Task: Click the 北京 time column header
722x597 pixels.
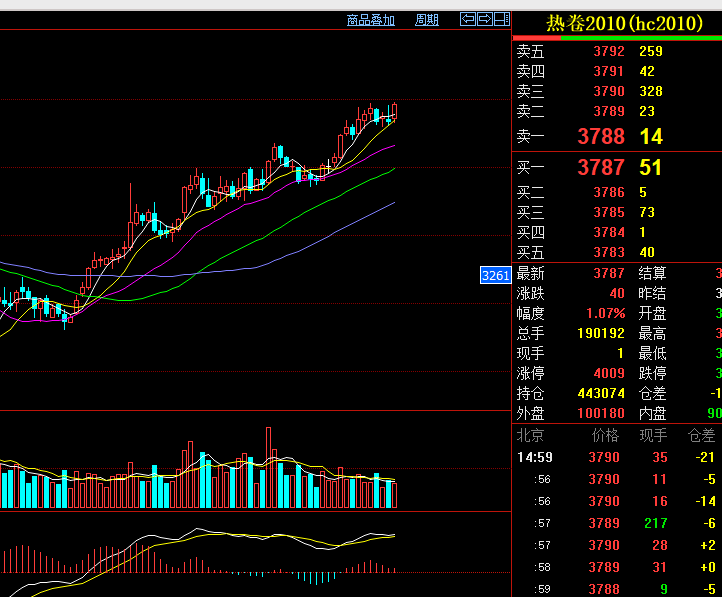Action: click(x=530, y=436)
